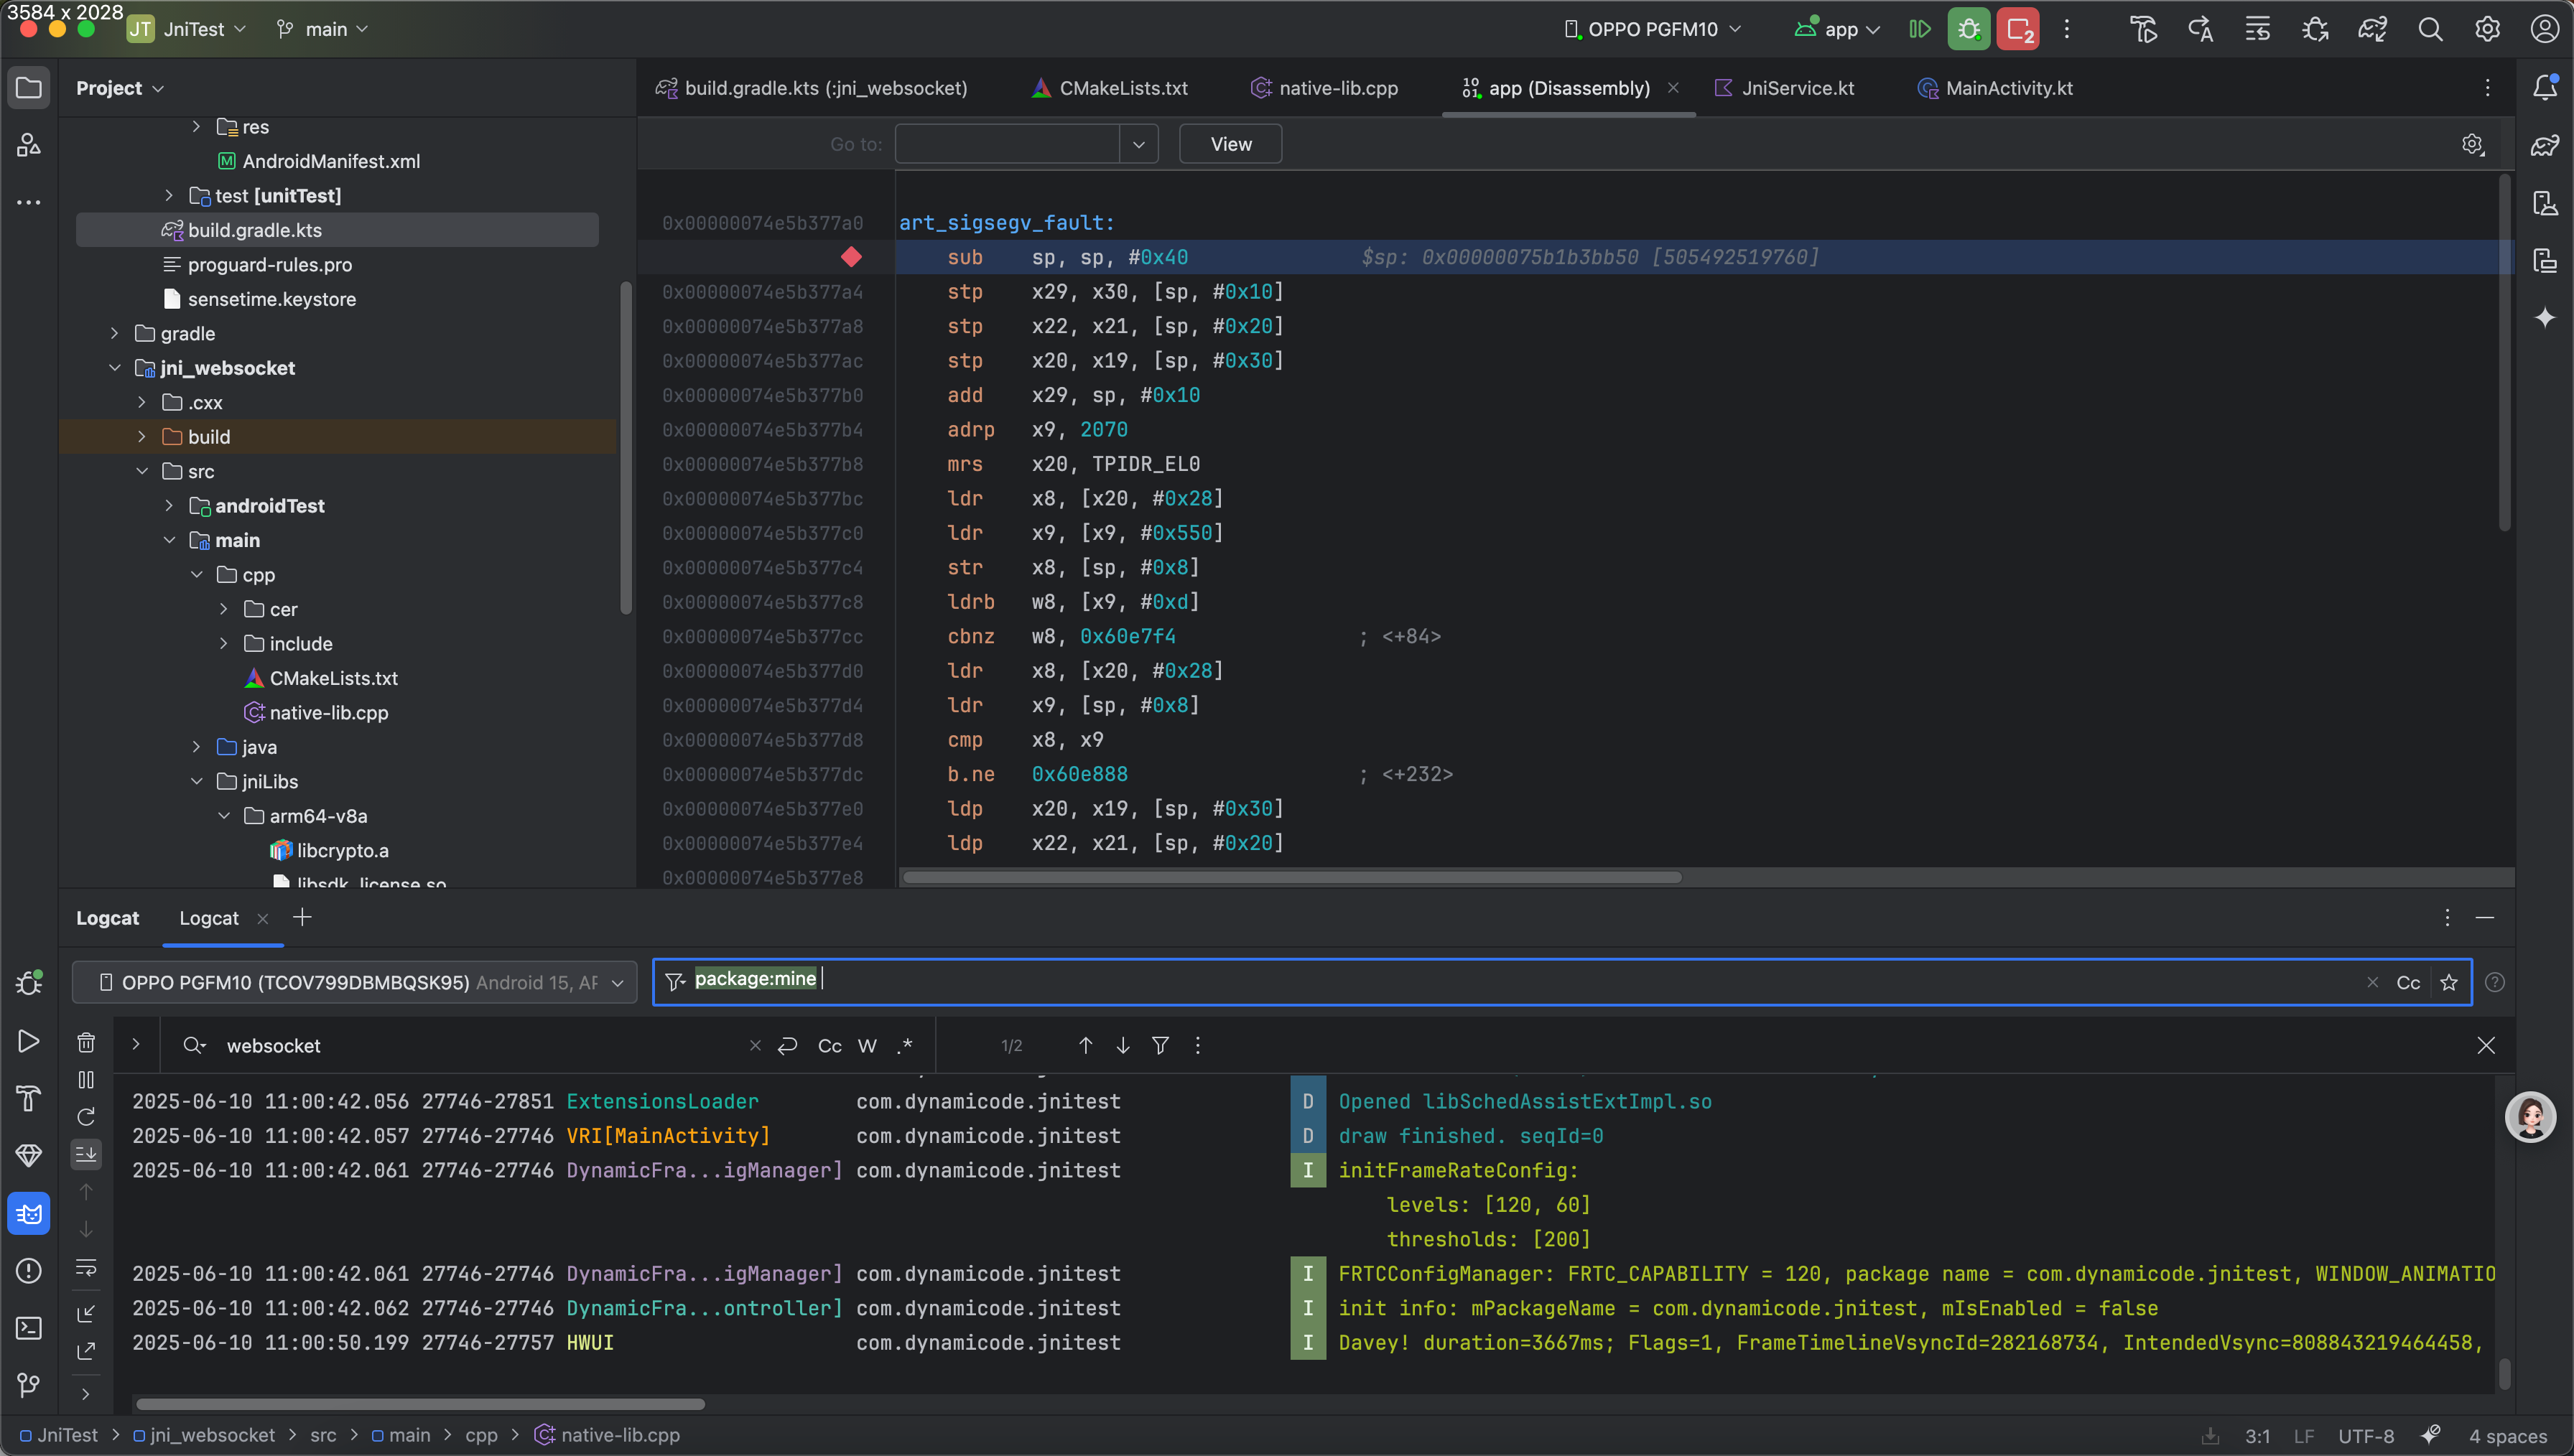
Task: Toggle regex option in find bar
Action: coord(905,1046)
